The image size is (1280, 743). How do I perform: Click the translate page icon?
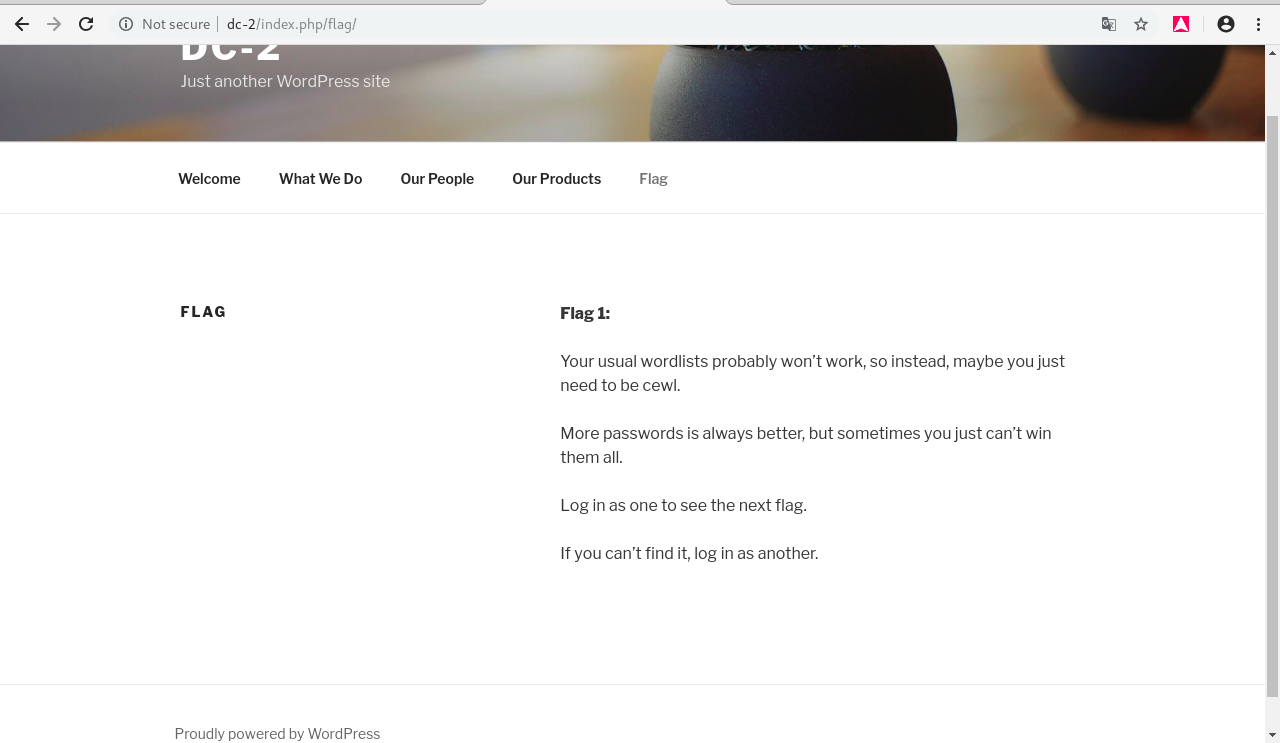pos(1109,24)
